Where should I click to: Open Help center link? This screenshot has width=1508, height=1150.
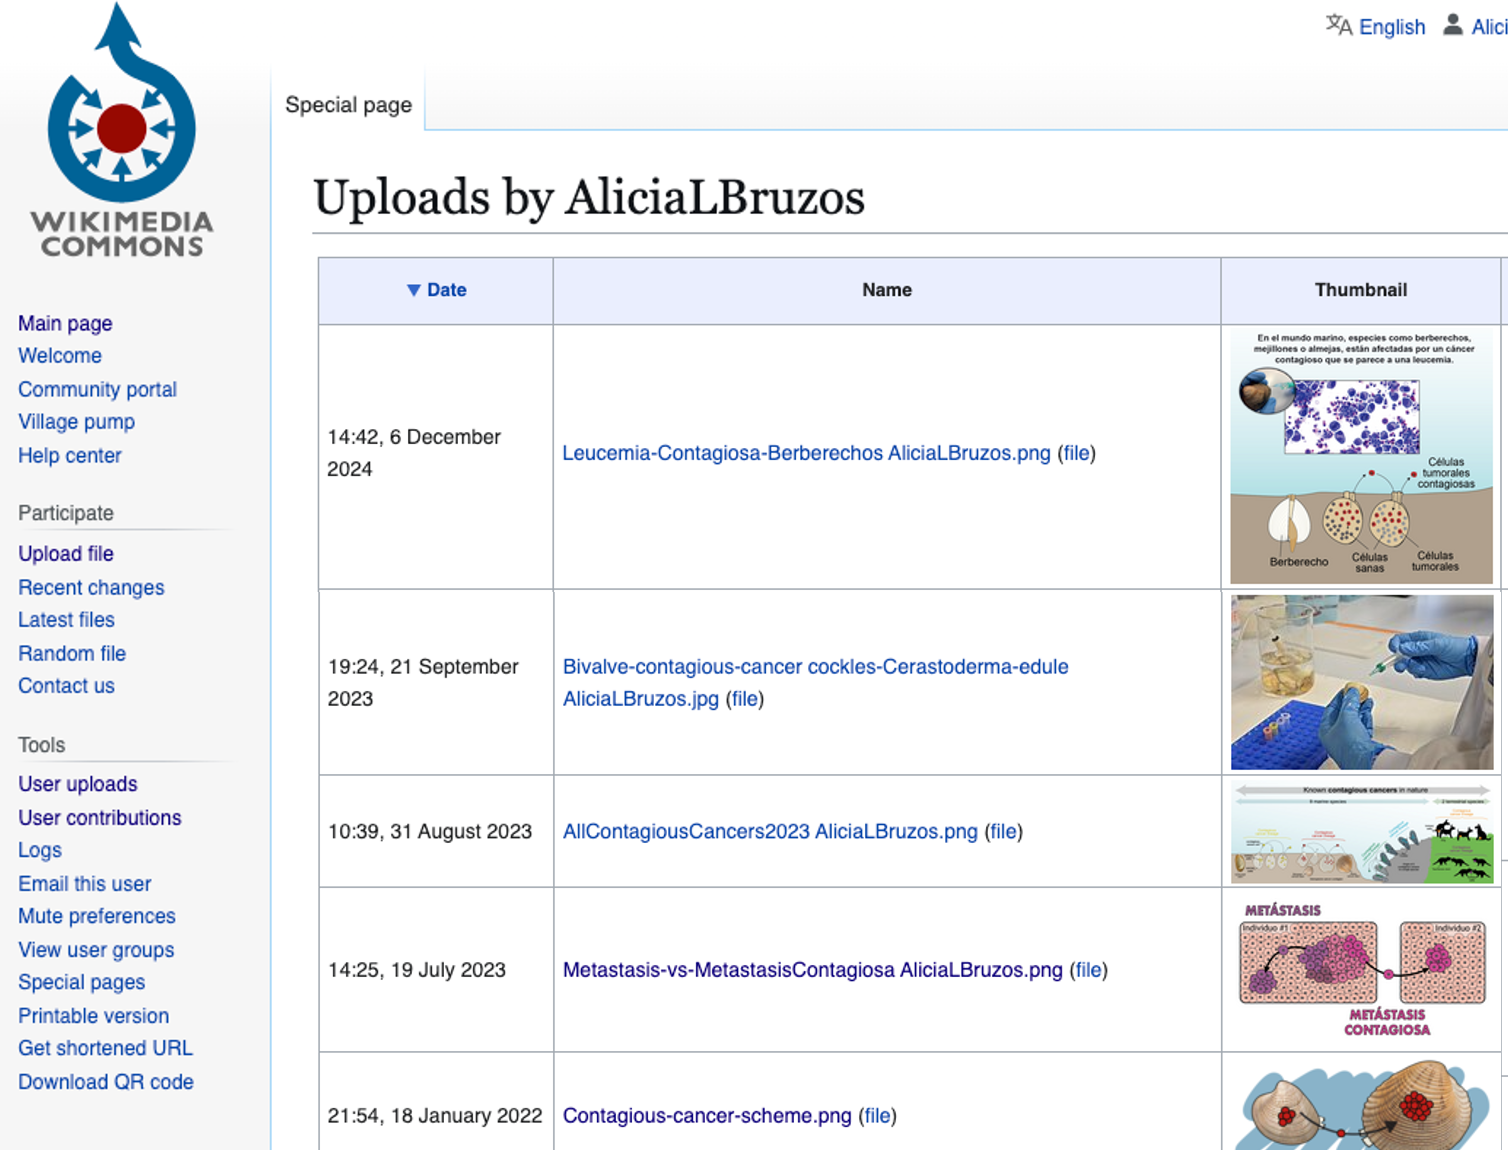coord(70,455)
